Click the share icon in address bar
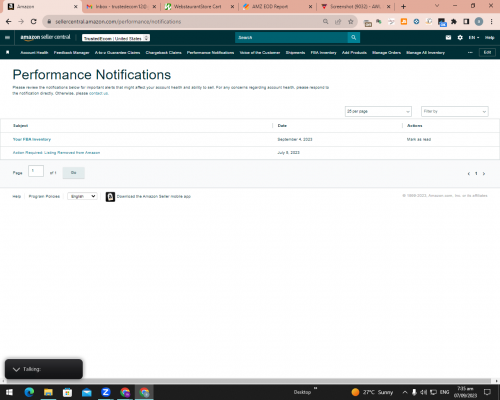This screenshot has height=400, width=500. pyautogui.click(x=338, y=22)
